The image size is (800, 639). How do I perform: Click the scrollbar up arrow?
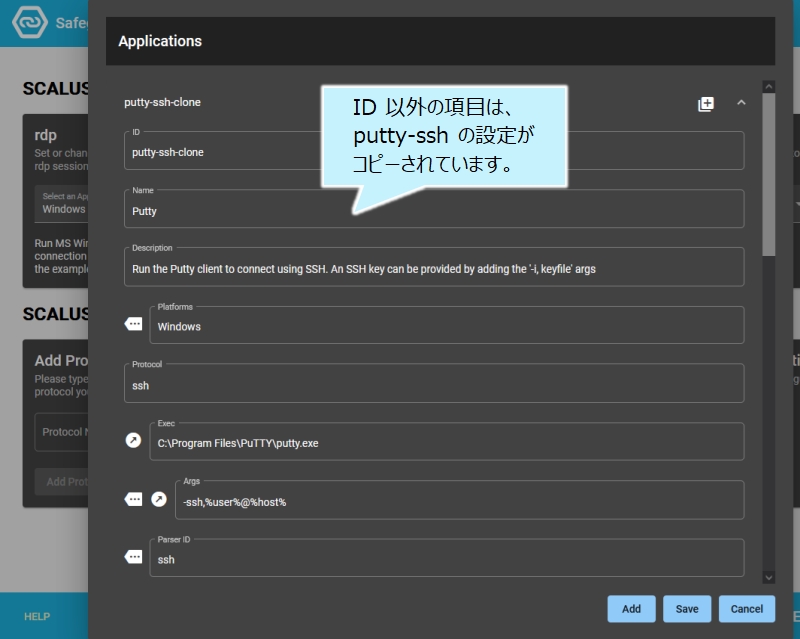click(769, 87)
